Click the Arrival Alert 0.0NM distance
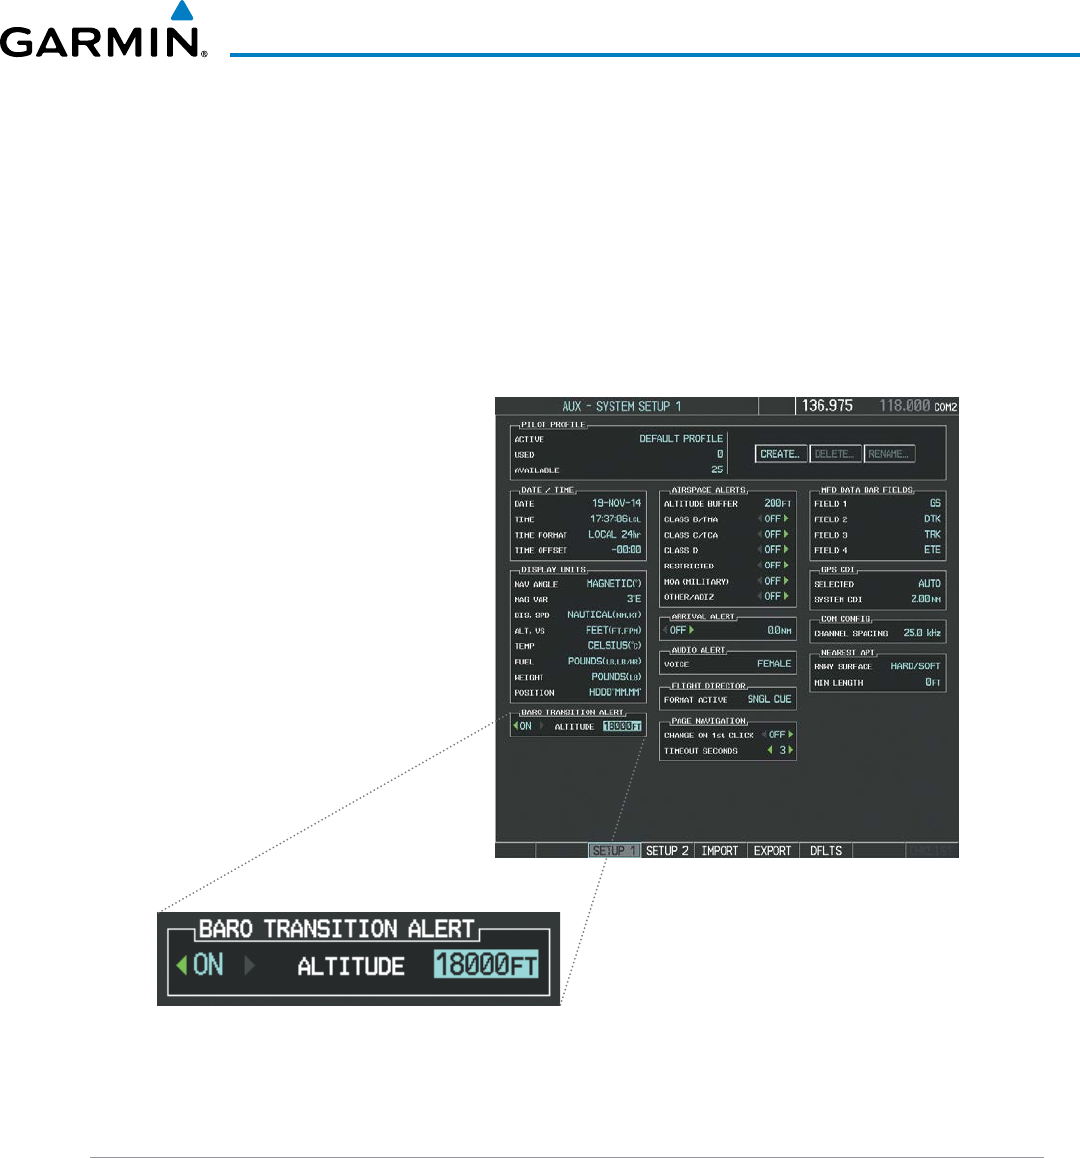 [779, 631]
